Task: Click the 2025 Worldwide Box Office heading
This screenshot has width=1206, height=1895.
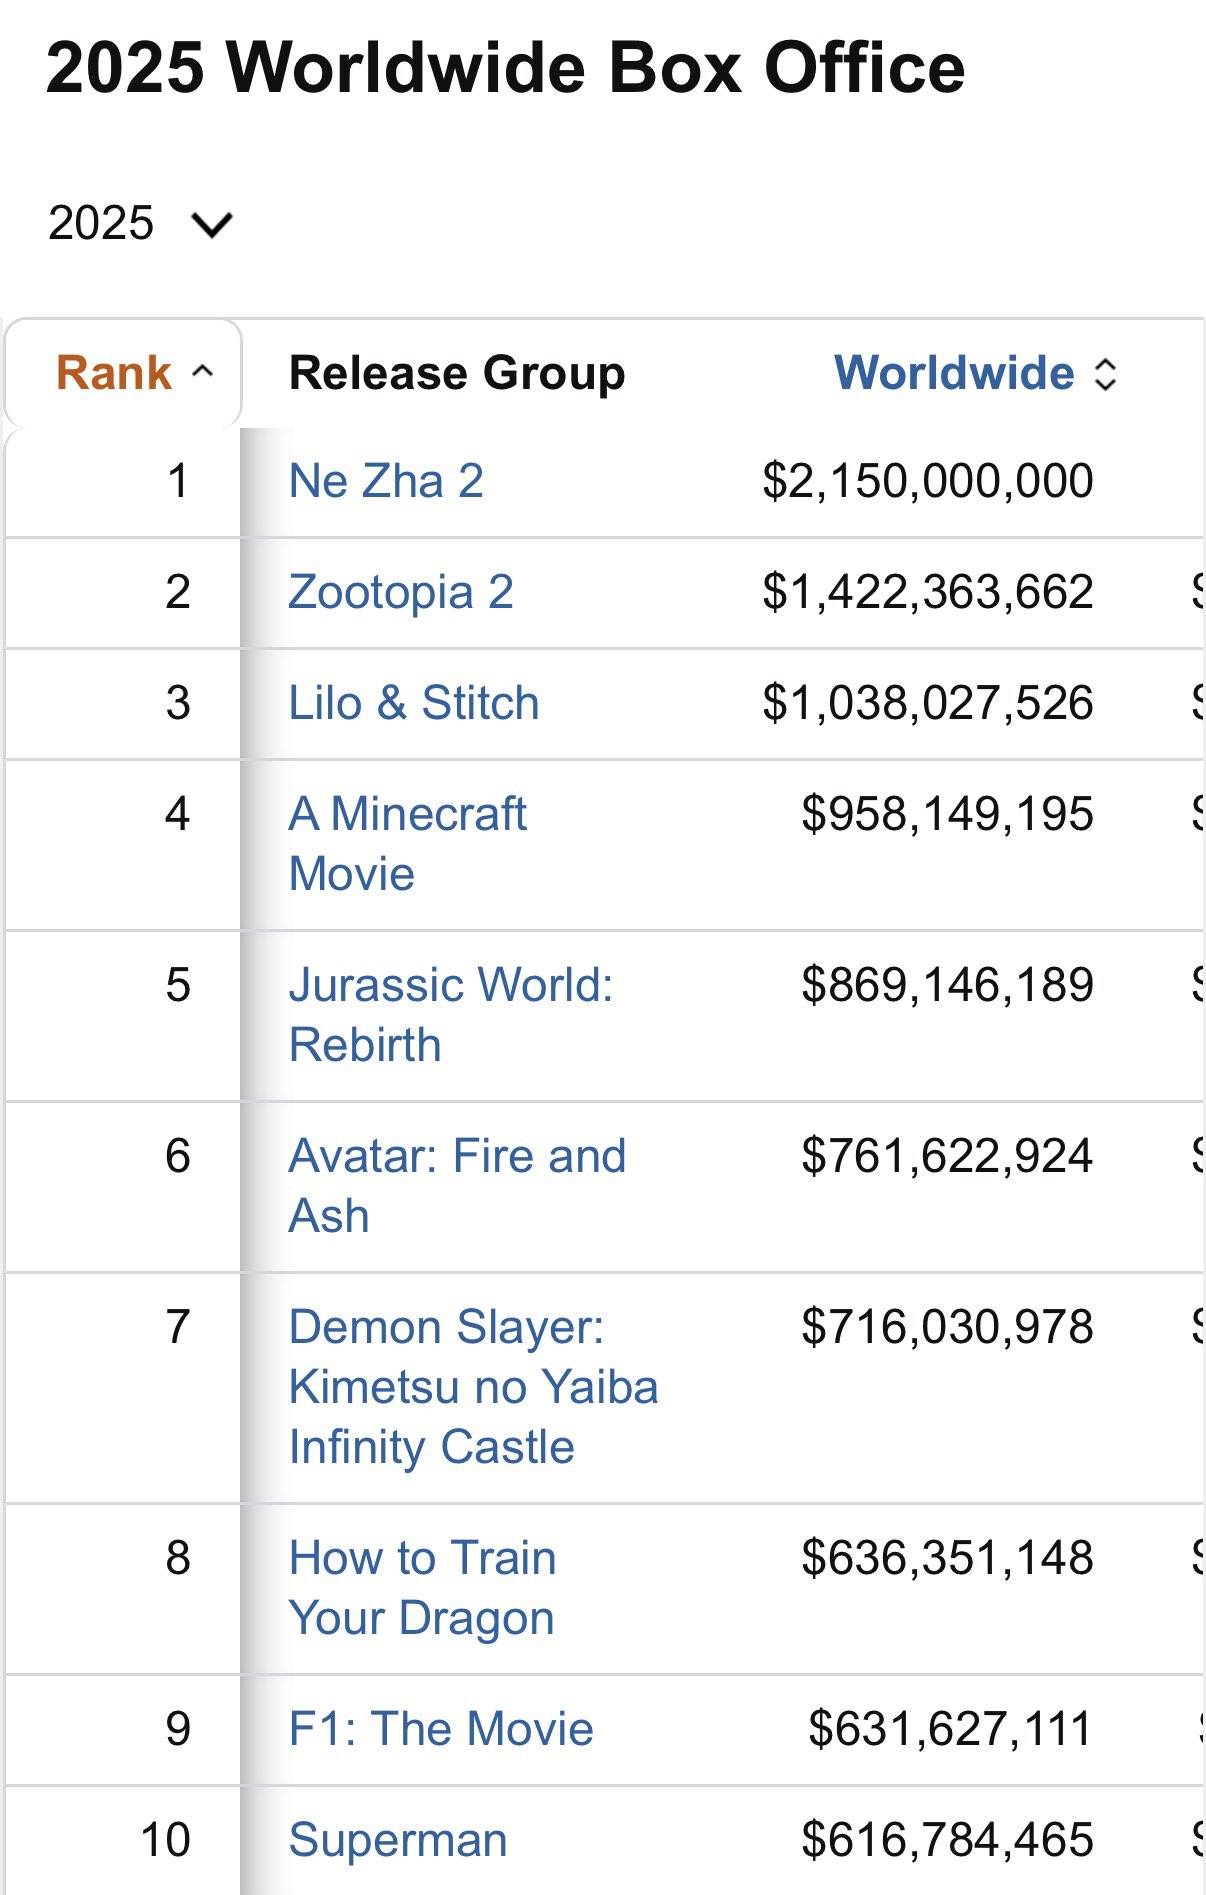Action: click(x=505, y=68)
